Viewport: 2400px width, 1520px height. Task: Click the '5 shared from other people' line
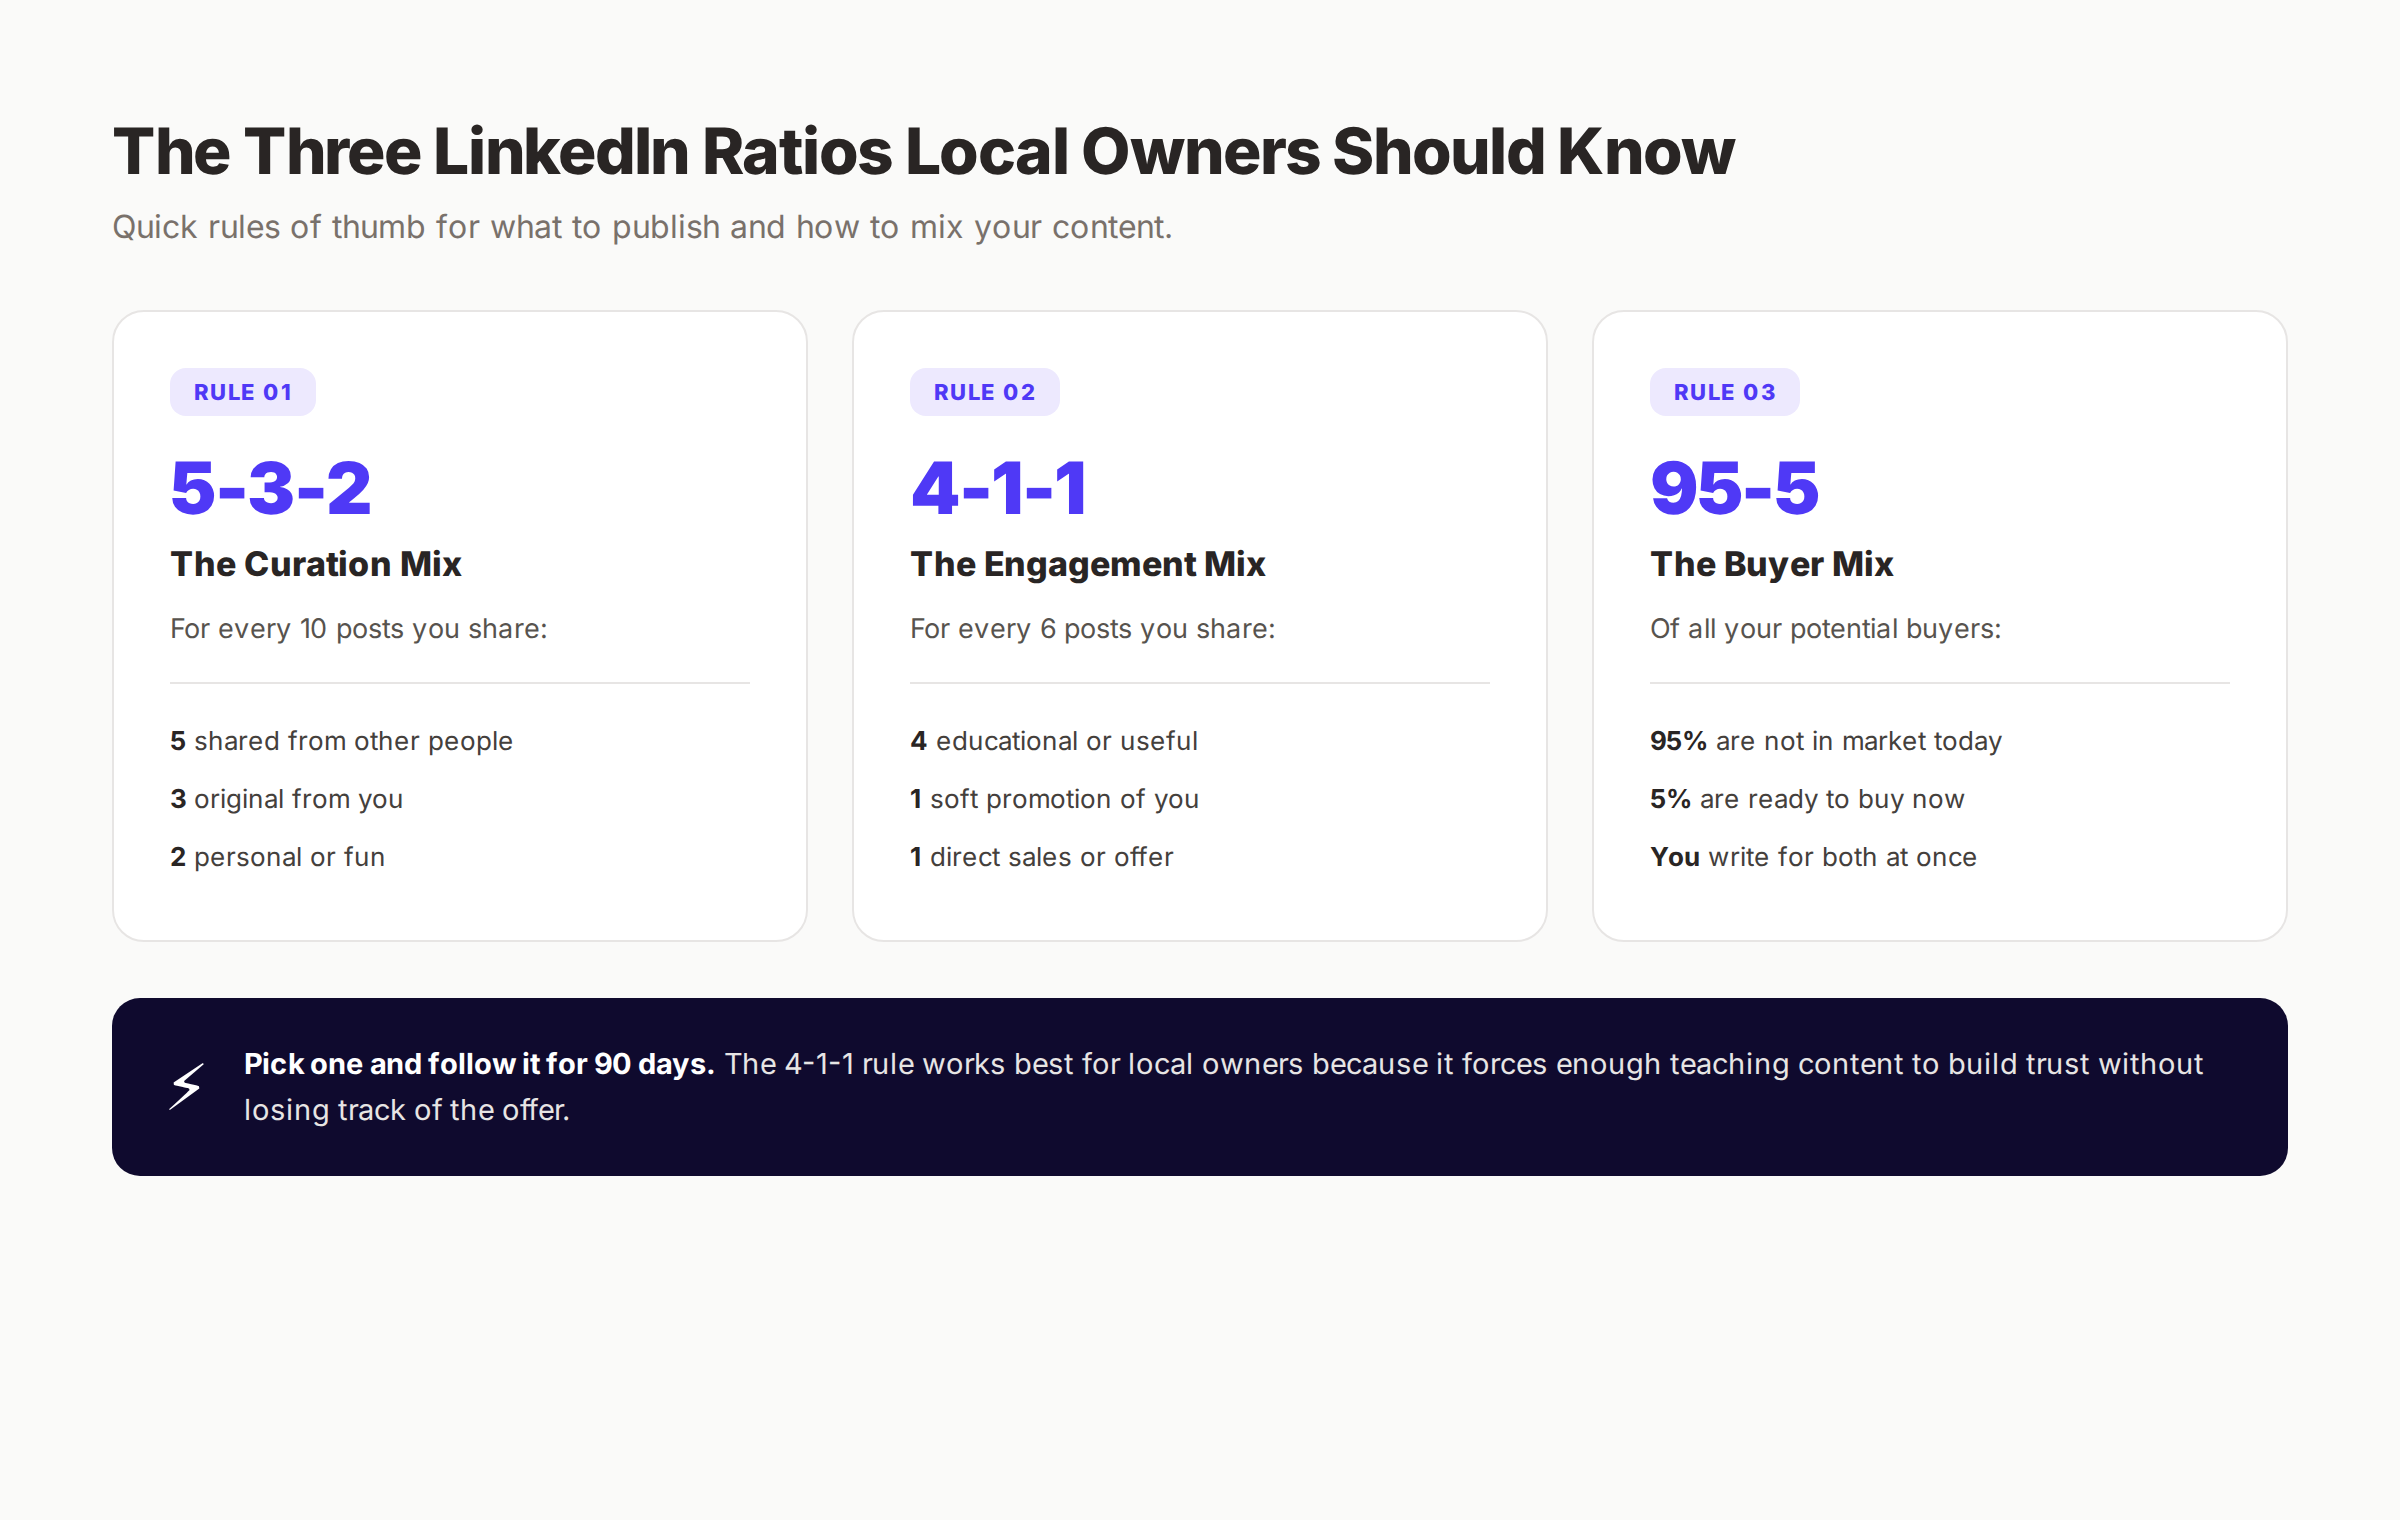tap(341, 741)
